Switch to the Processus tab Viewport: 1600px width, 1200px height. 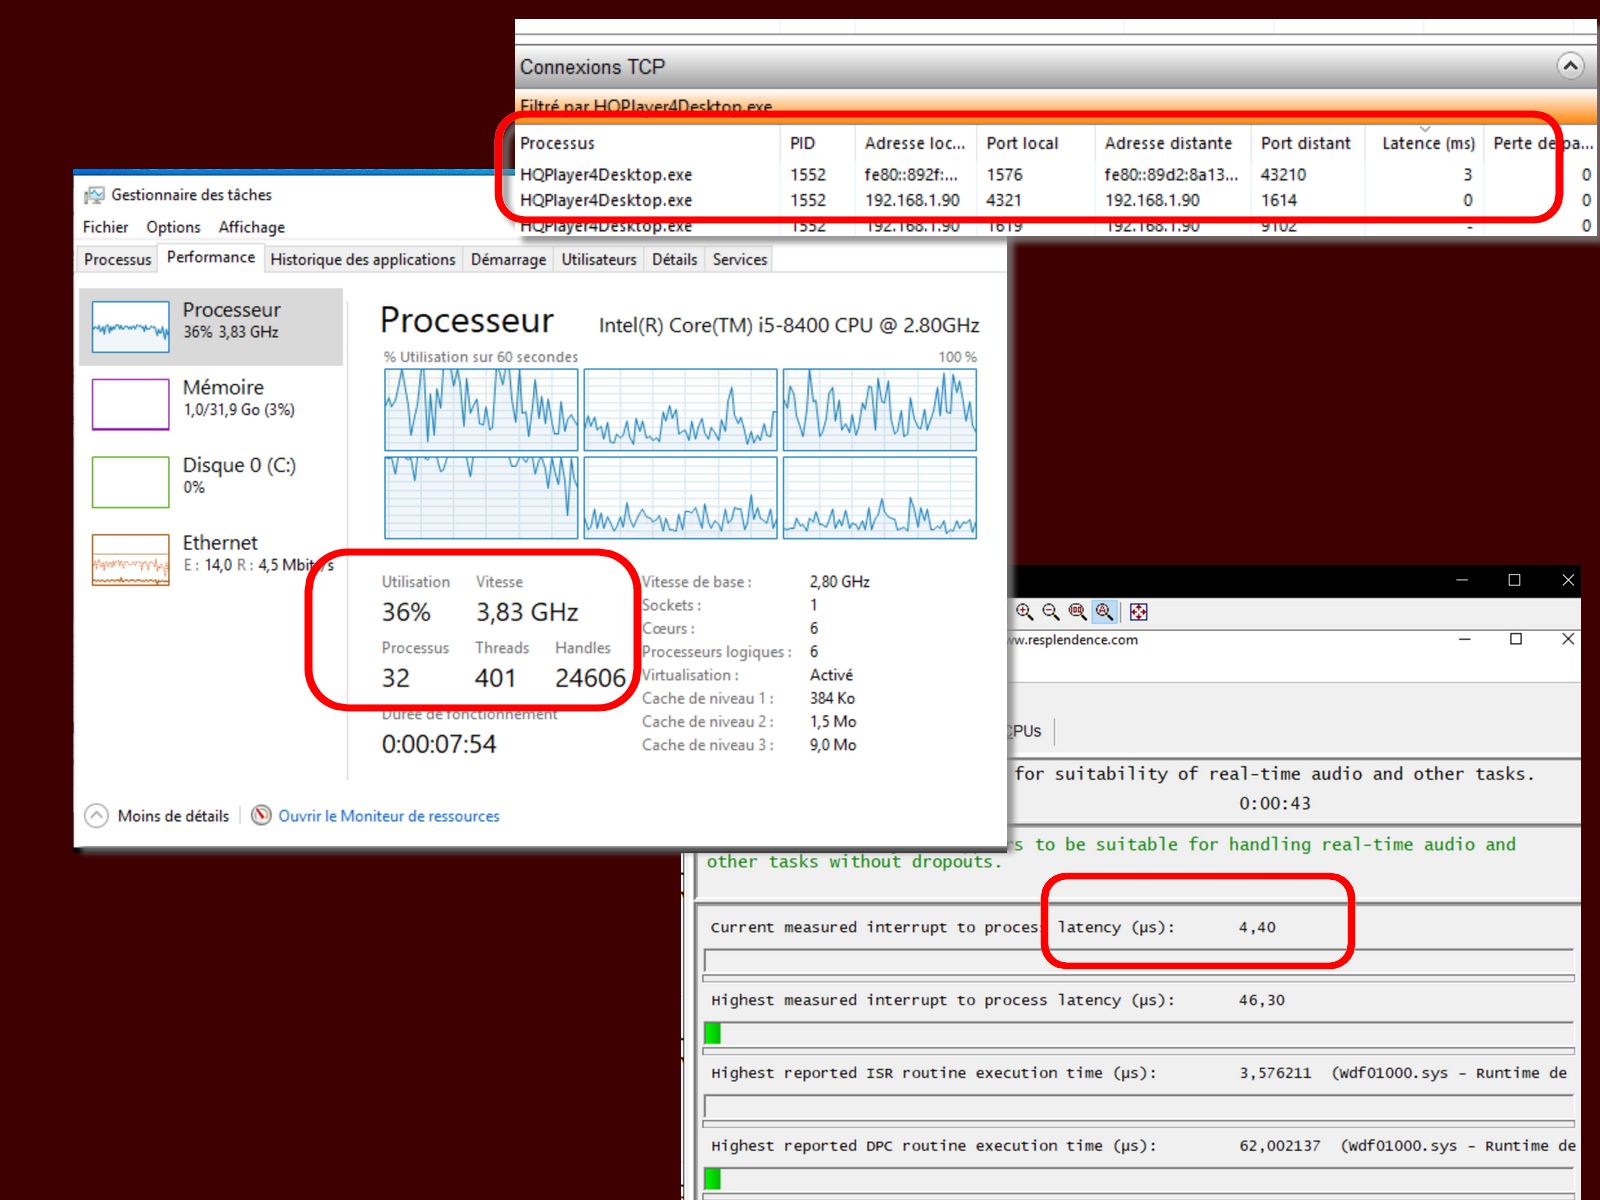coord(117,259)
